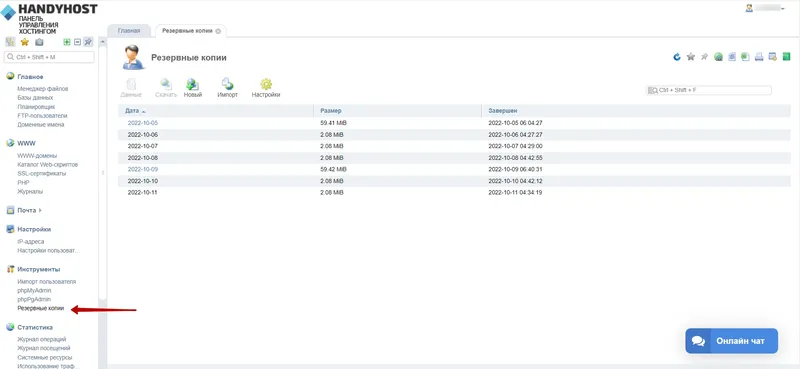Image resolution: width=800 pixels, height=369 pixels.
Task: Open help via green book icon
Action: pyautogui.click(x=786, y=57)
